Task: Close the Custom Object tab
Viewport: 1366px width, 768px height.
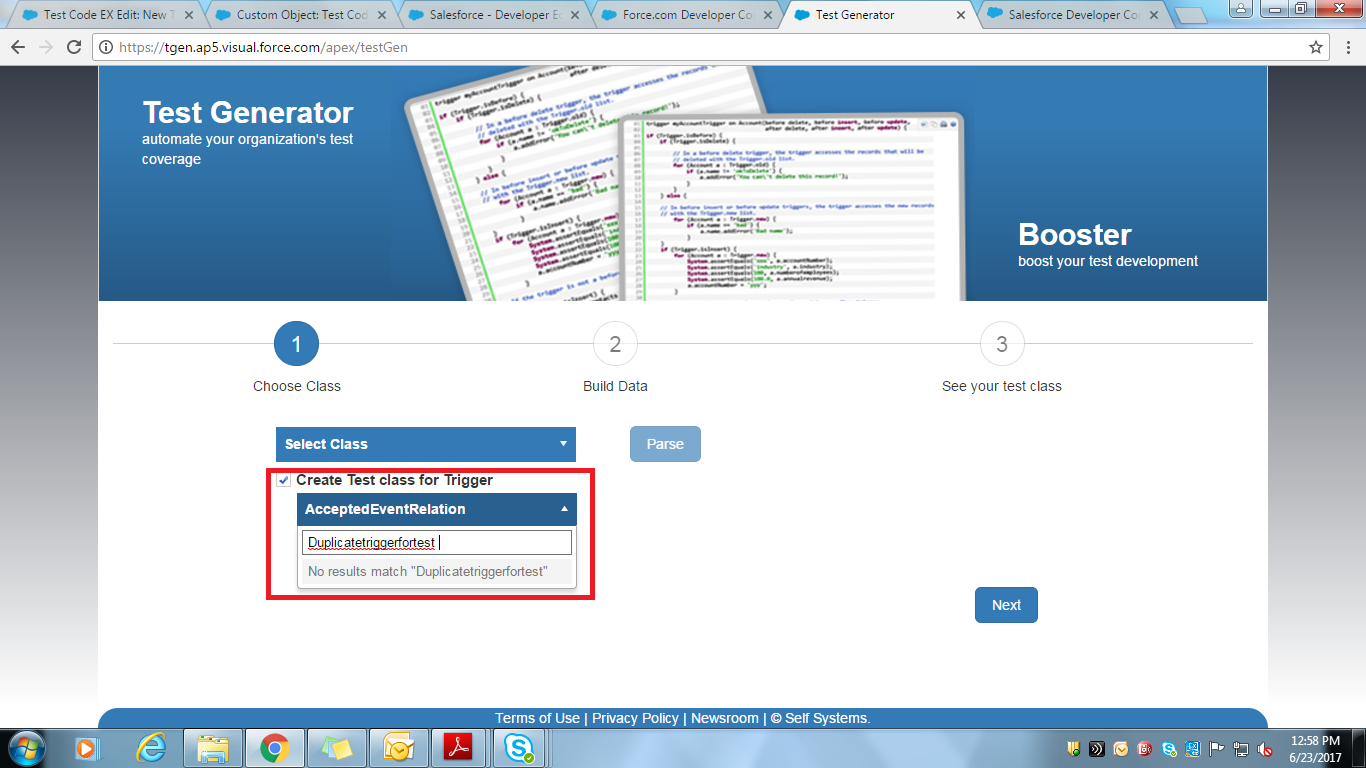Action: pyautogui.click(x=381, y=16)
